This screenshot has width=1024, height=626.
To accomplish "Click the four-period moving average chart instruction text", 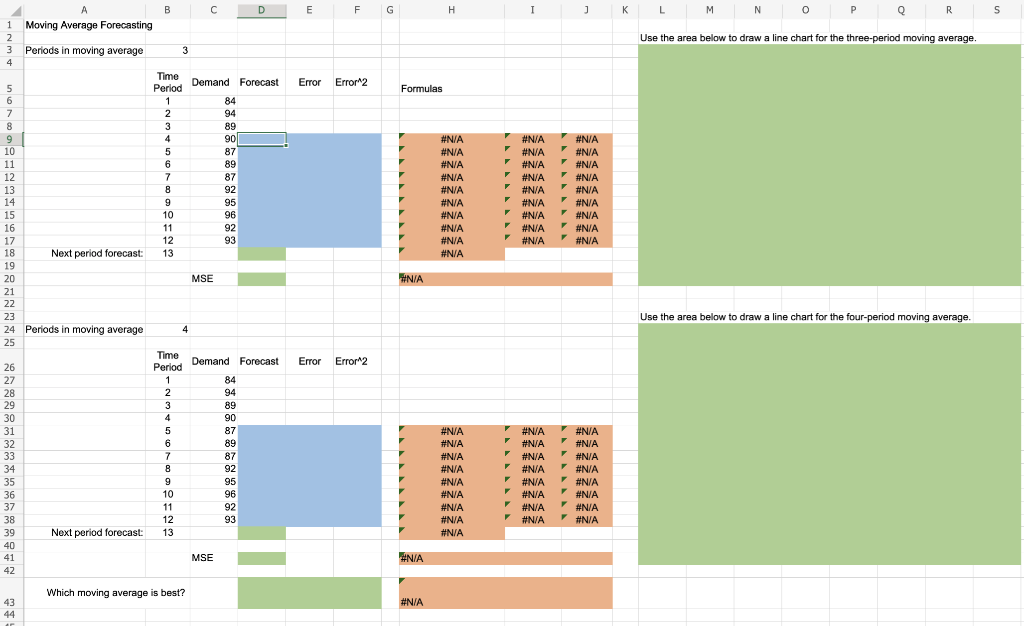I will (805, 317).
